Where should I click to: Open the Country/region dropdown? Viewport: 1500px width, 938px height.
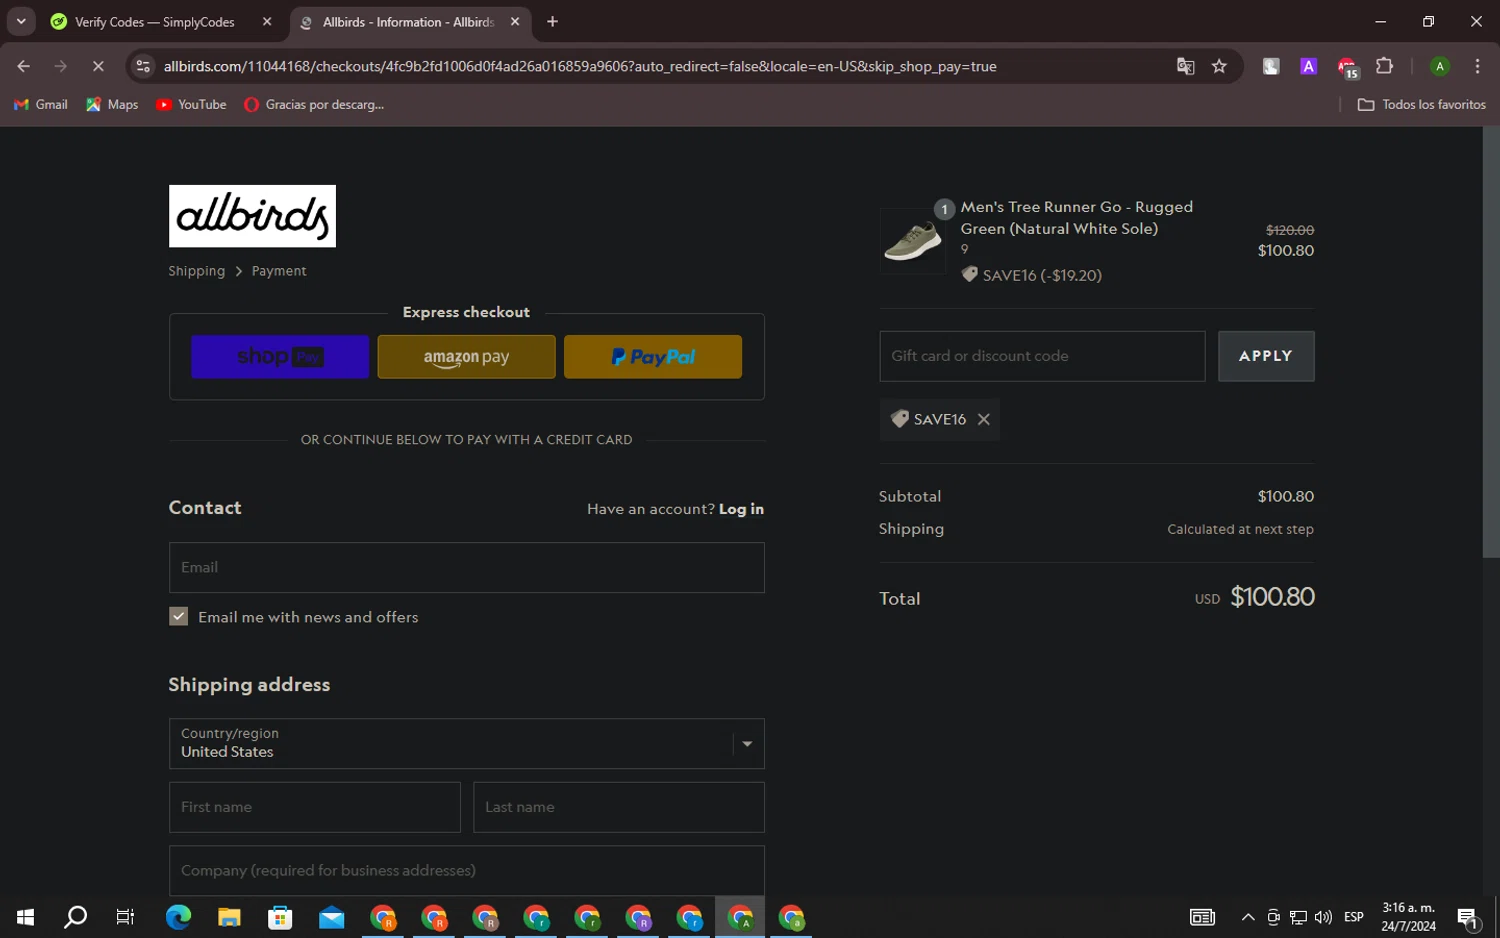pyautogui.click(x=467, y=744)
